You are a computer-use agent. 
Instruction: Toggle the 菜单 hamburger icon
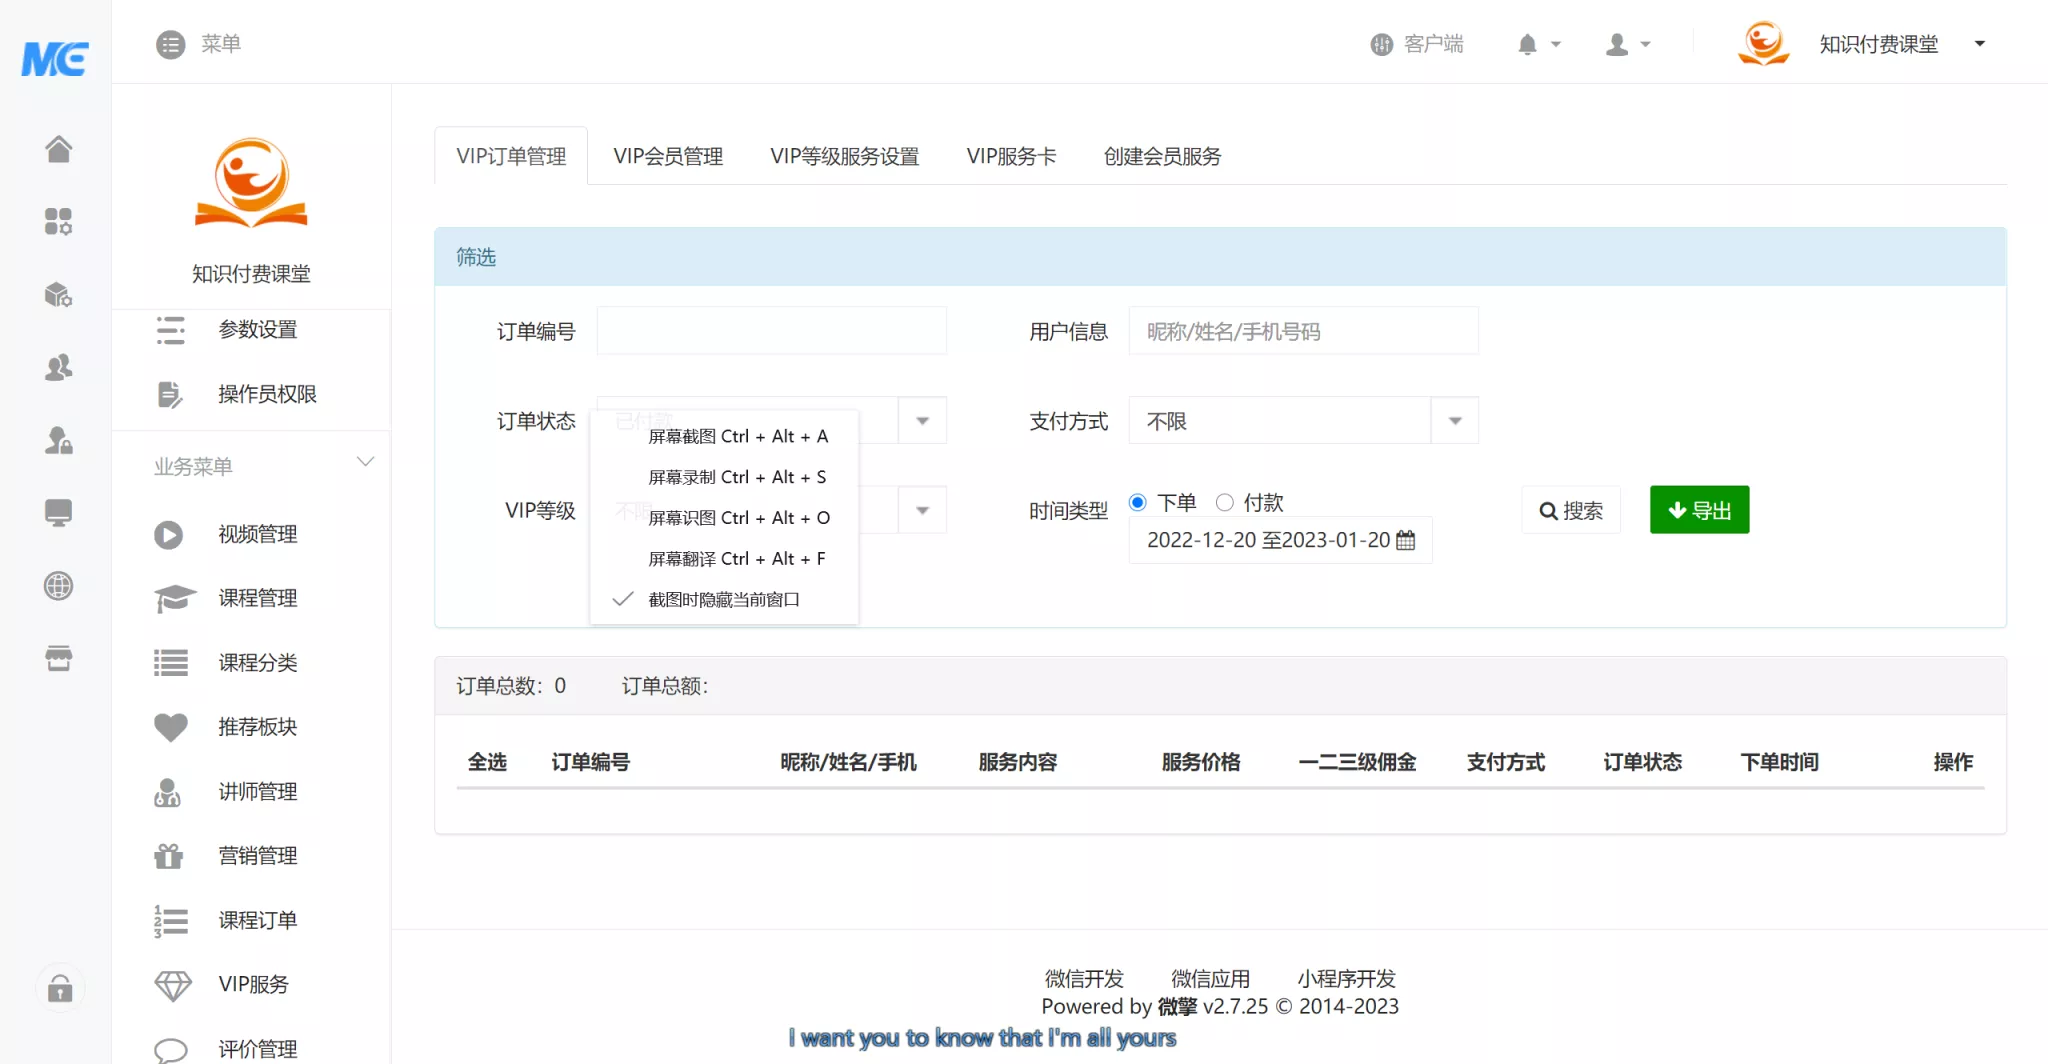[x=171, y=44]
